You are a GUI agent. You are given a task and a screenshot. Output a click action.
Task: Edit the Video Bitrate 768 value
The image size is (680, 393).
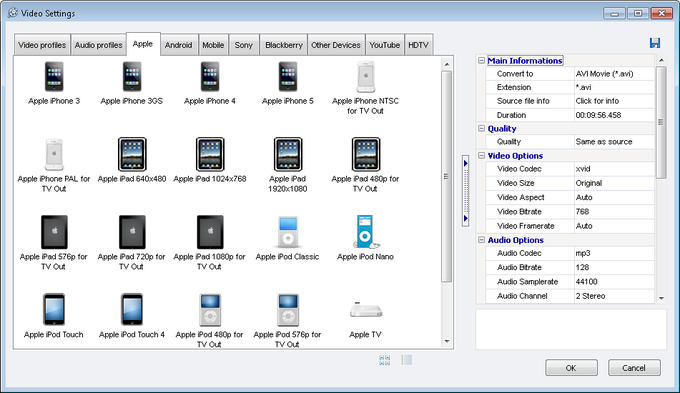614,212
